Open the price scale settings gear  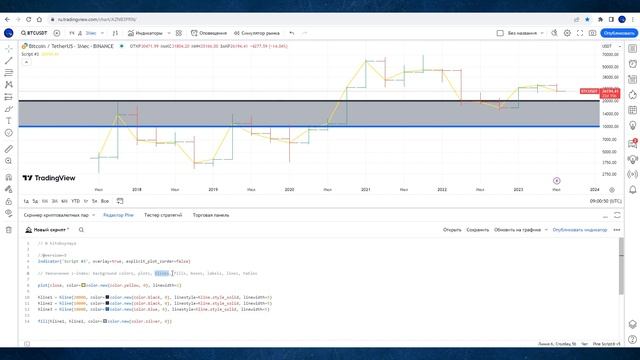click(x=612, y=190)
